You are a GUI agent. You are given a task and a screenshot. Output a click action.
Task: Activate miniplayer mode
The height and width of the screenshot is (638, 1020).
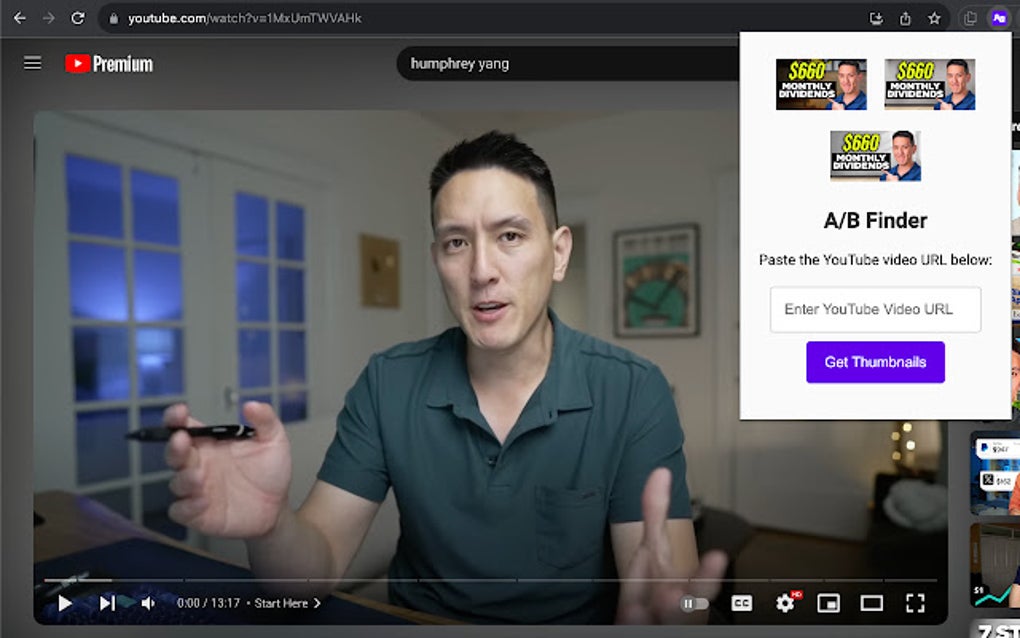(x=828, y=603)
